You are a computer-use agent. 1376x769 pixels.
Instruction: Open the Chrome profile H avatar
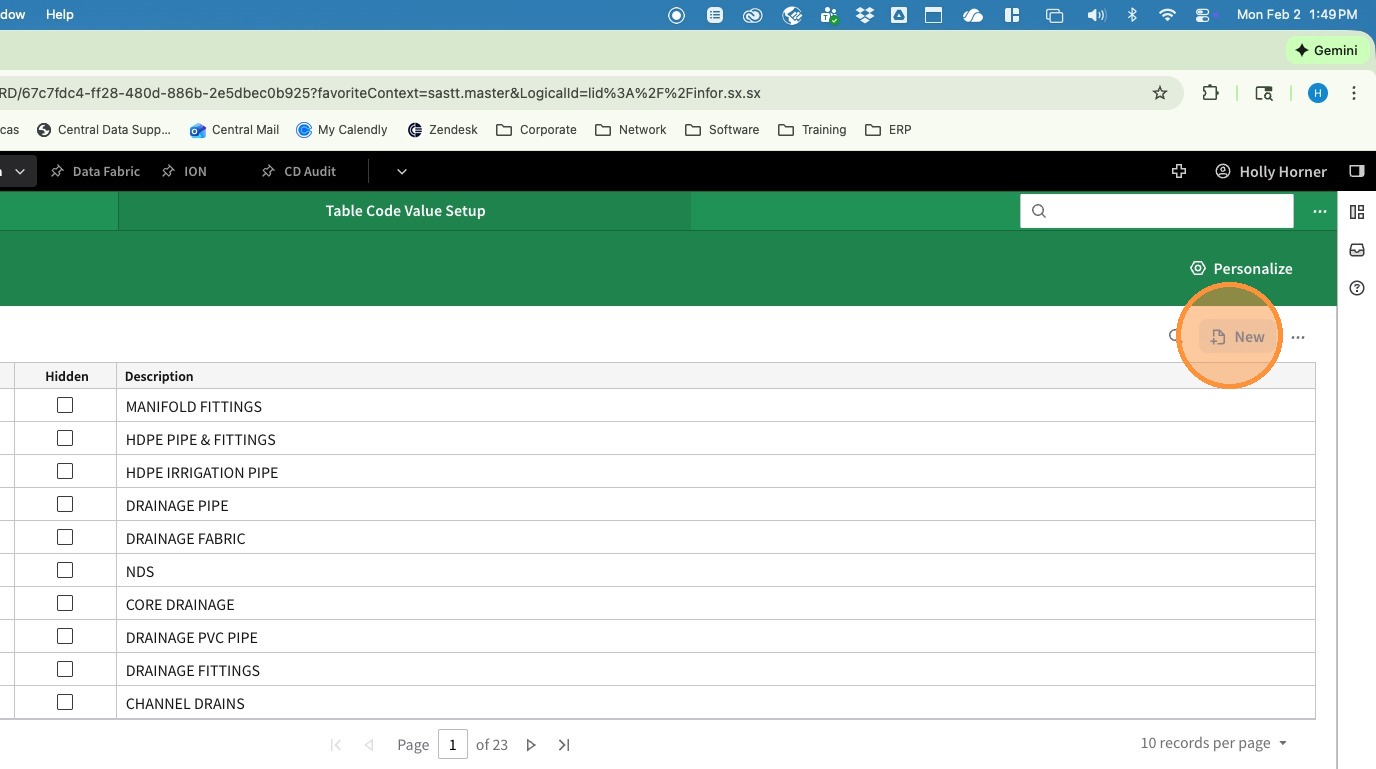tap(1318, 93)
